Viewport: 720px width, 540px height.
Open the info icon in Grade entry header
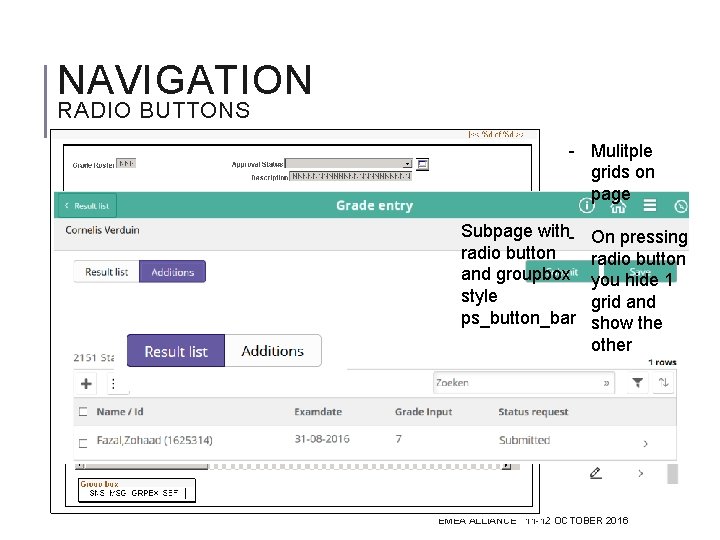point(586,205)
